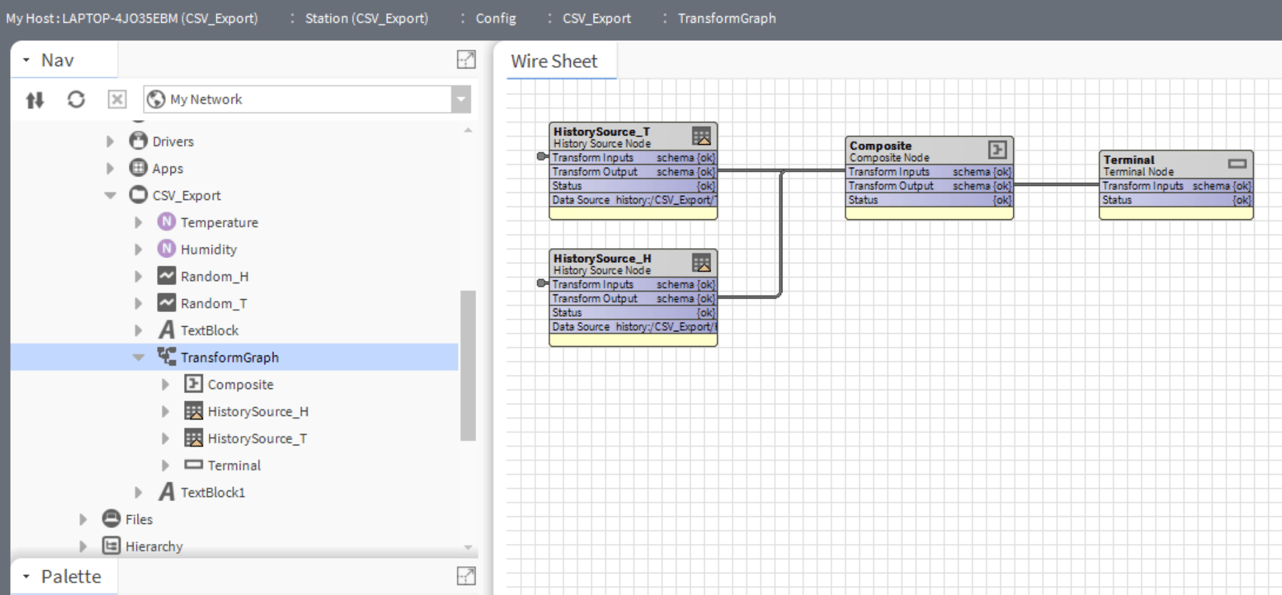The width and height of the screenshot is (1282, 595).
Task: Click the HistorySource_T history icon on its block
Action: 703,135
